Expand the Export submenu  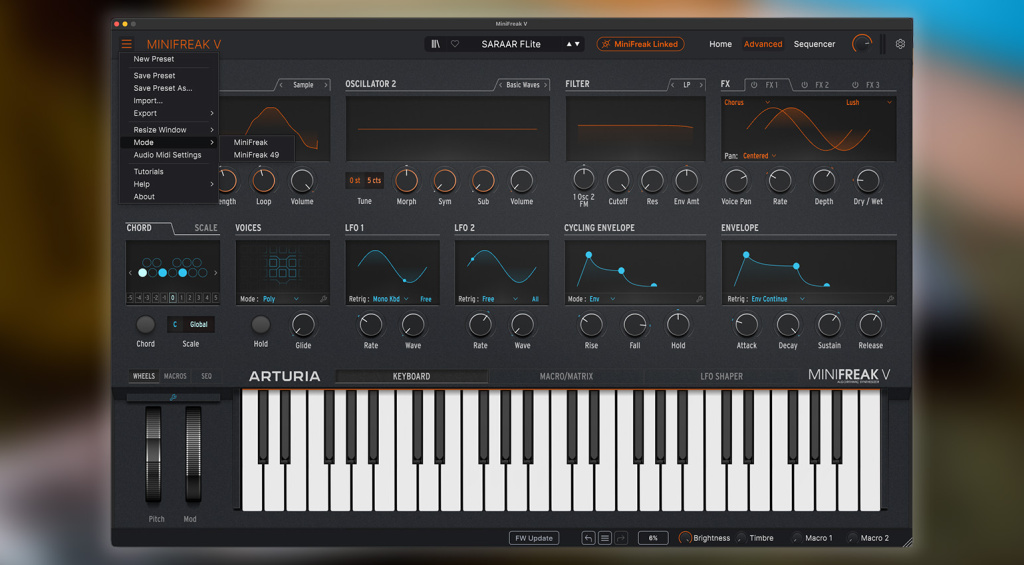(170, 113)
